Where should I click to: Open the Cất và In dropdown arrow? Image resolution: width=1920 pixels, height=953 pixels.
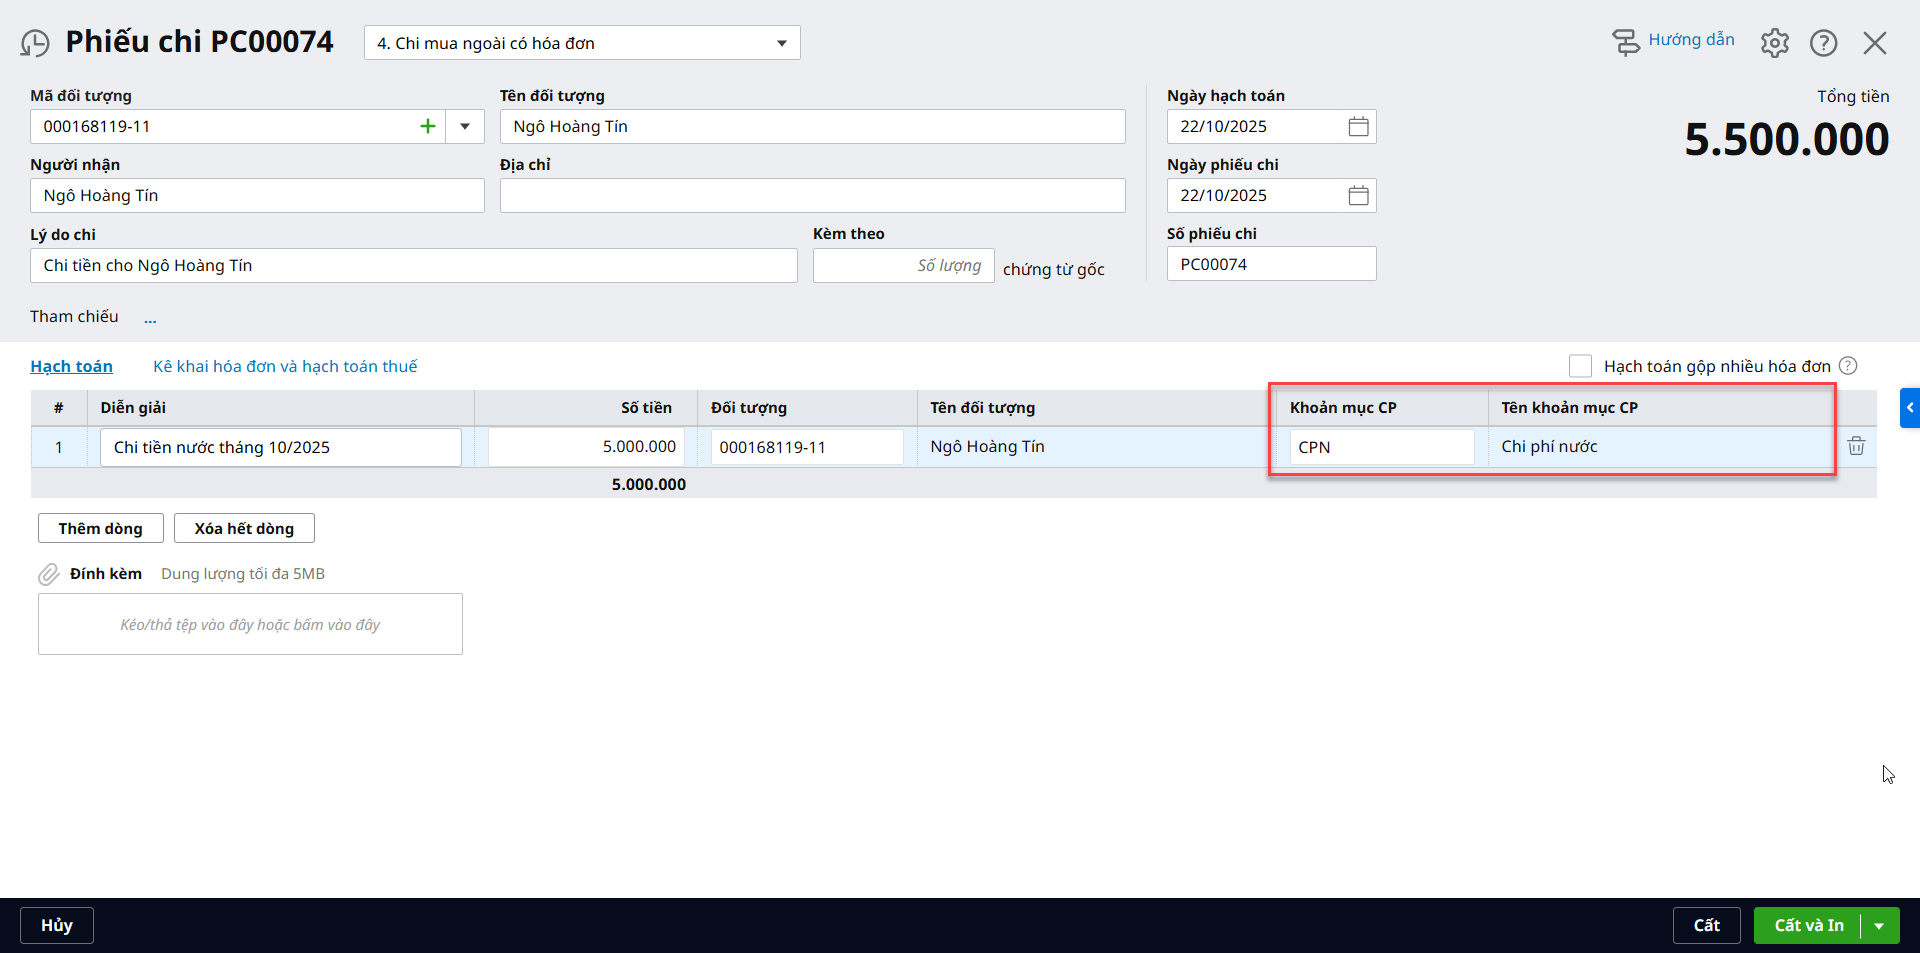tap(1880, 926)
